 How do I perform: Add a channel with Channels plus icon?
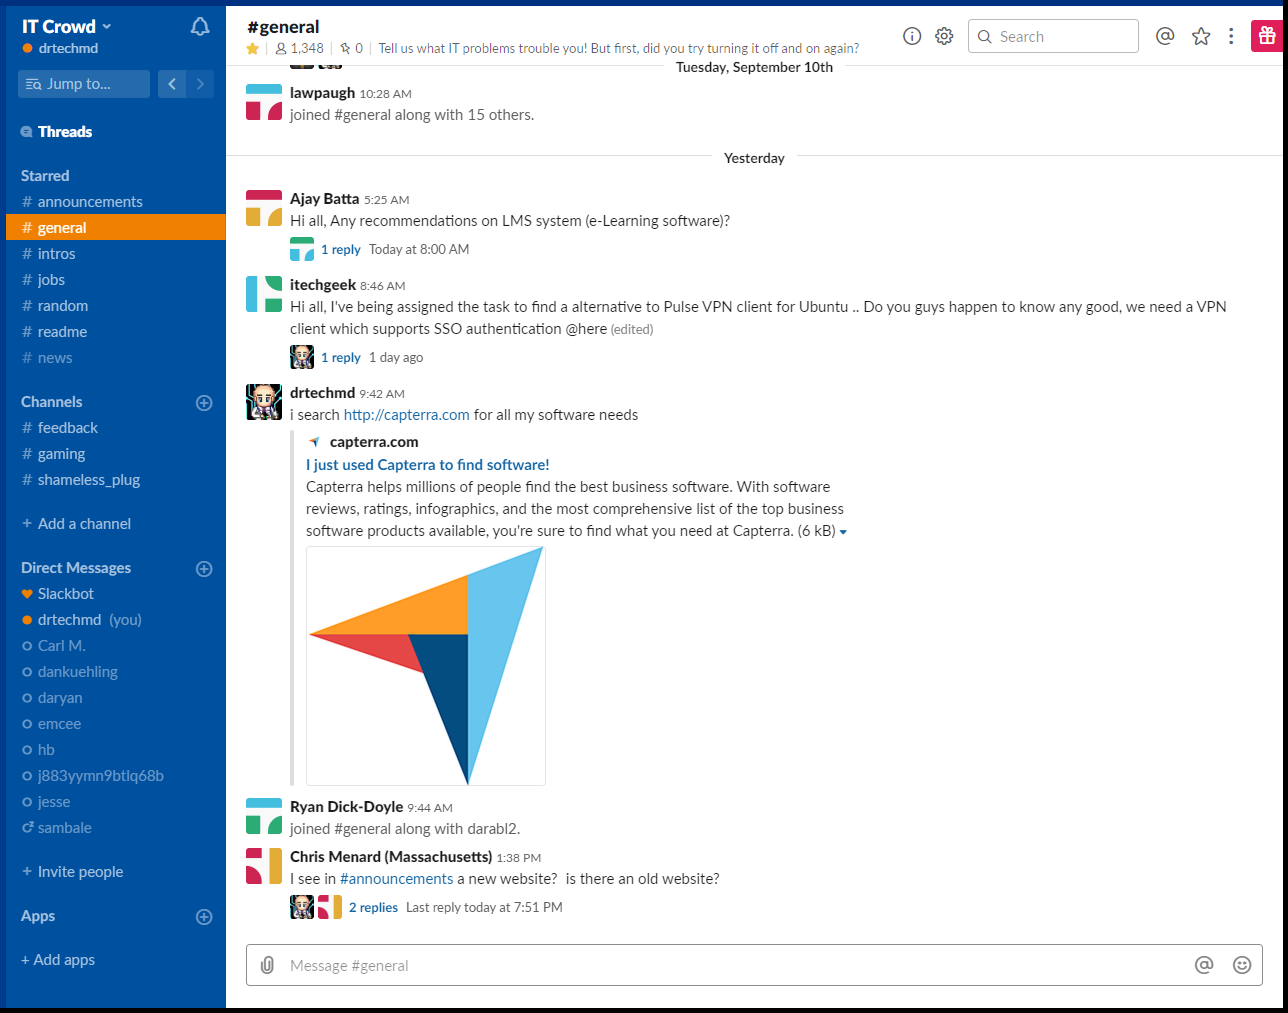[x=204, y=403]
